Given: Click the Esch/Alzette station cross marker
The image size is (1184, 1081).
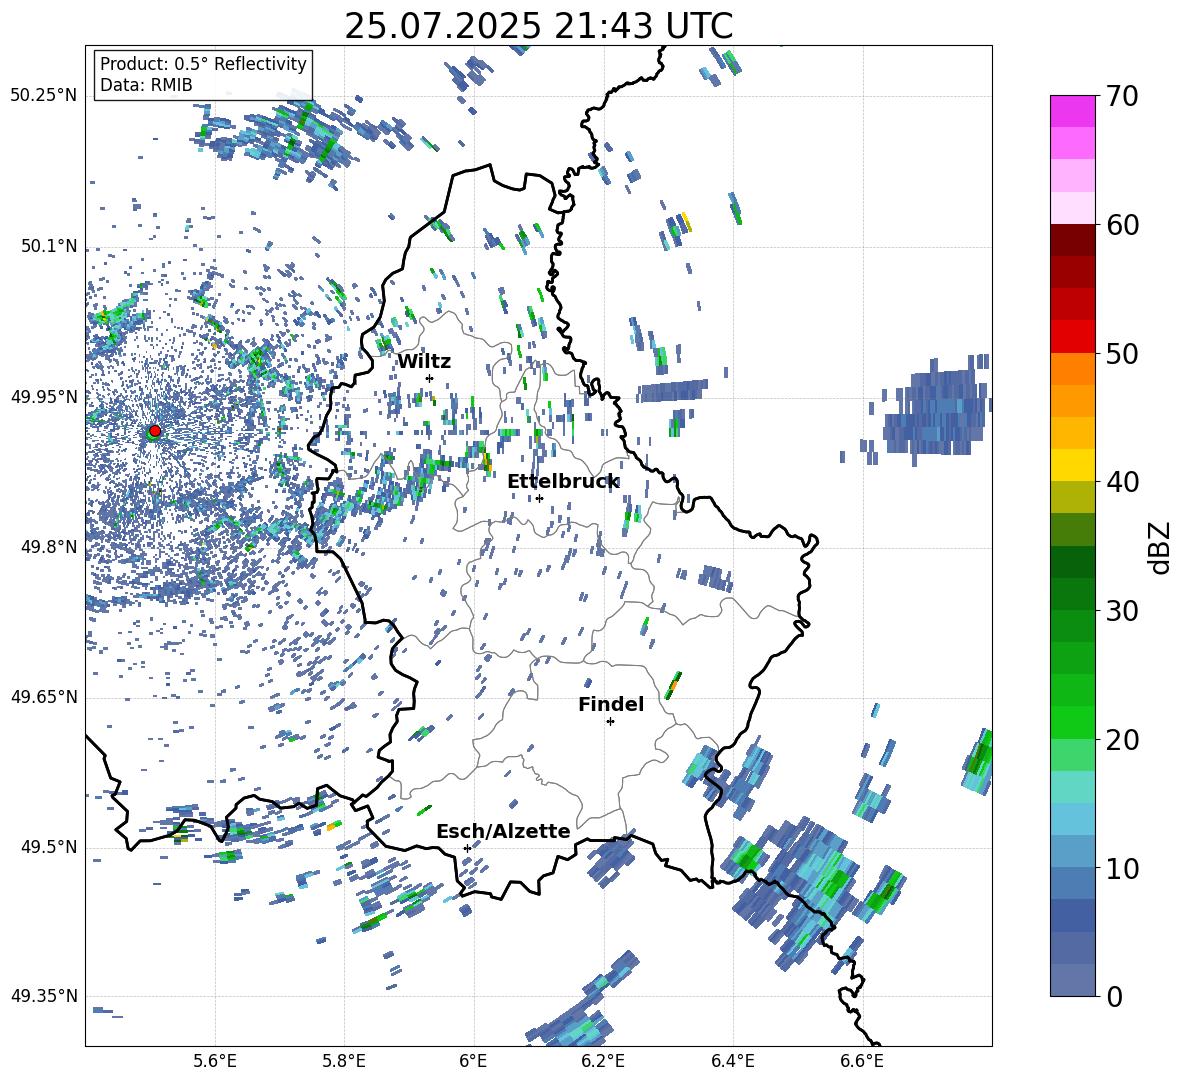Looking at the screenshot, I should [467, 848].
